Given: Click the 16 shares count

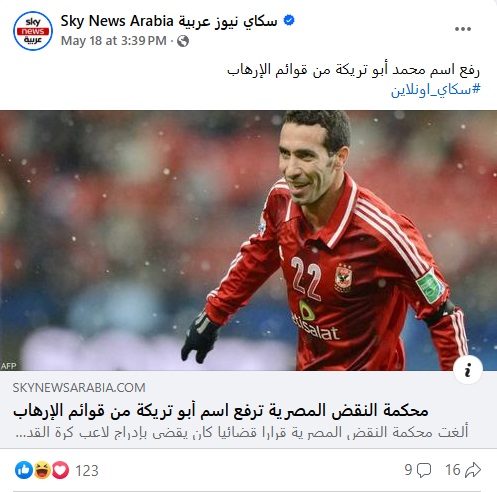Looking at the screenshot, I should click(x=453, y=470).
